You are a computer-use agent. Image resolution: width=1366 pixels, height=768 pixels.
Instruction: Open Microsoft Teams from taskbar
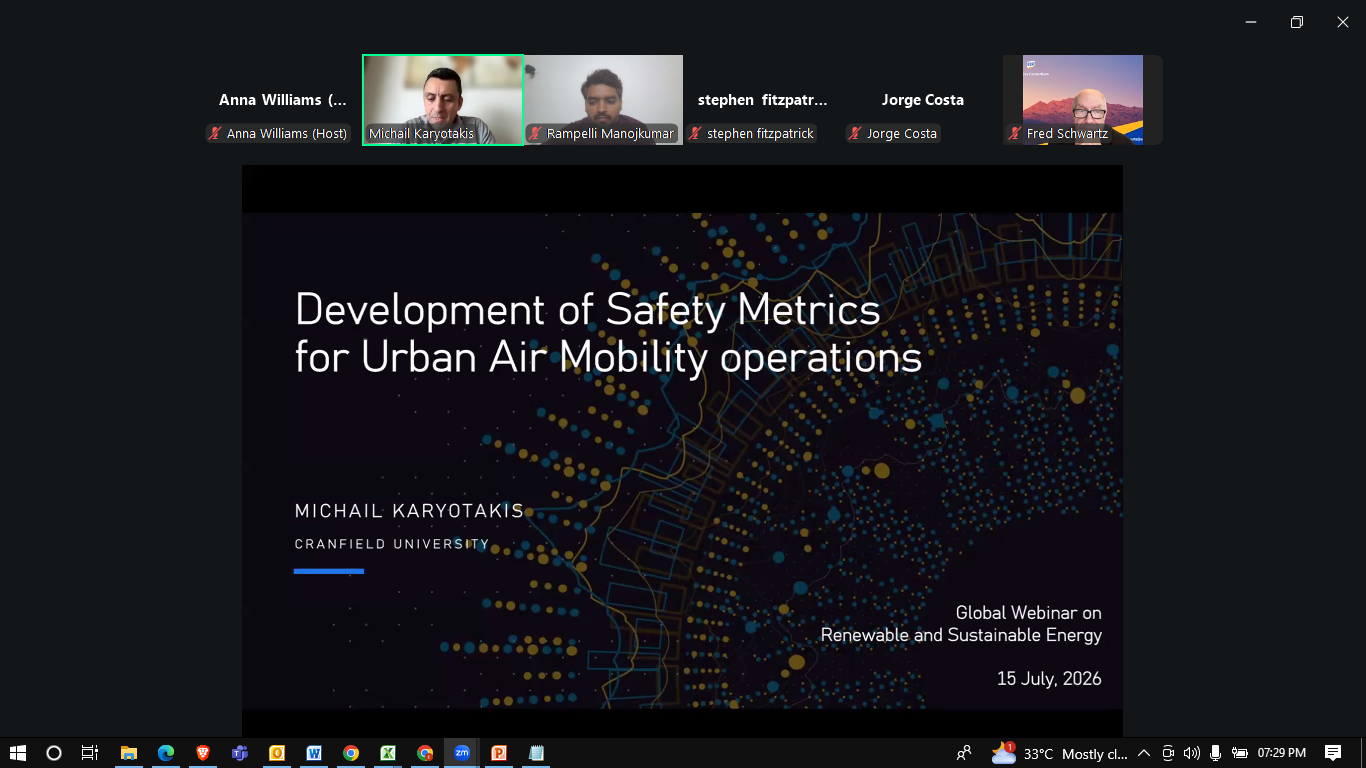click(x=240, y=753)
